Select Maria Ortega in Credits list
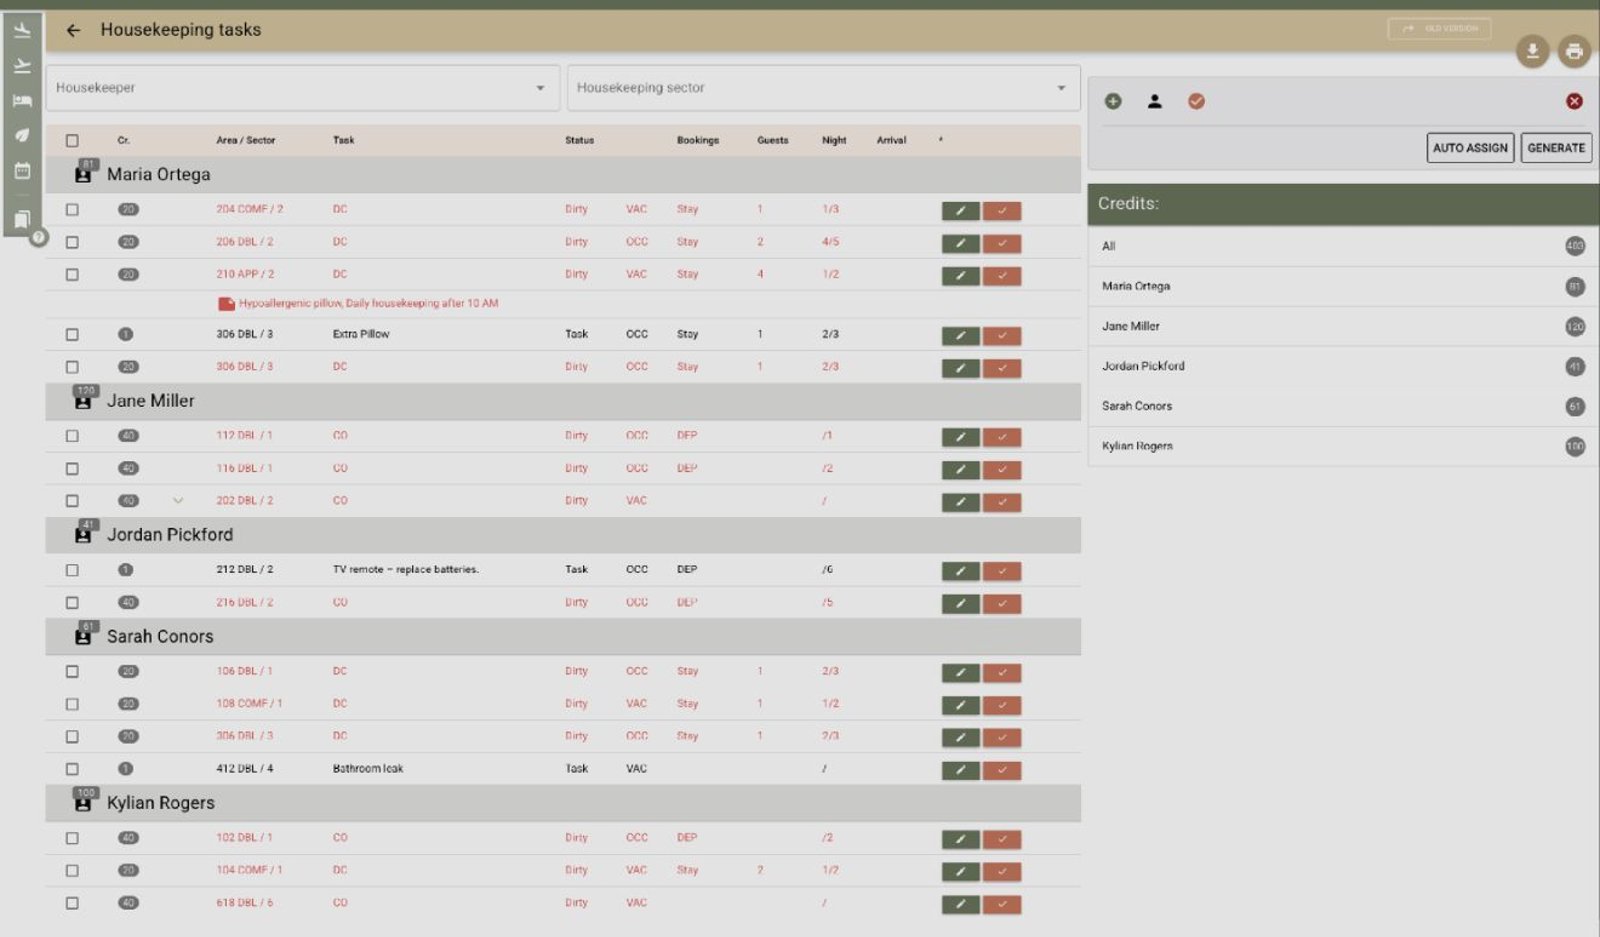1600x937 pixels. 1343,287
